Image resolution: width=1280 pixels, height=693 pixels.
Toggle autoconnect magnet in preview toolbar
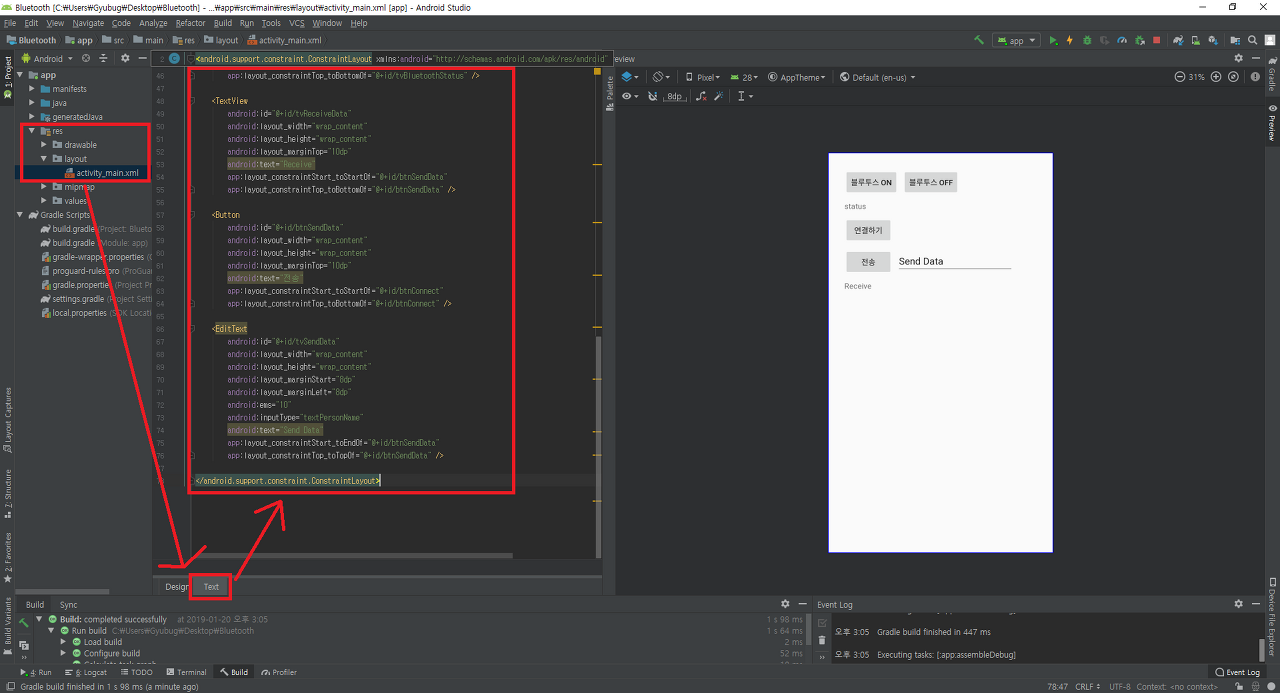653,96
